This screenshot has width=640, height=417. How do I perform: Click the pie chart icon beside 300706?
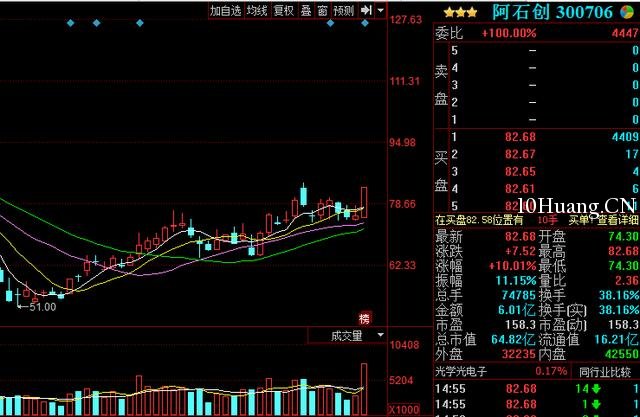click(627, 12)
